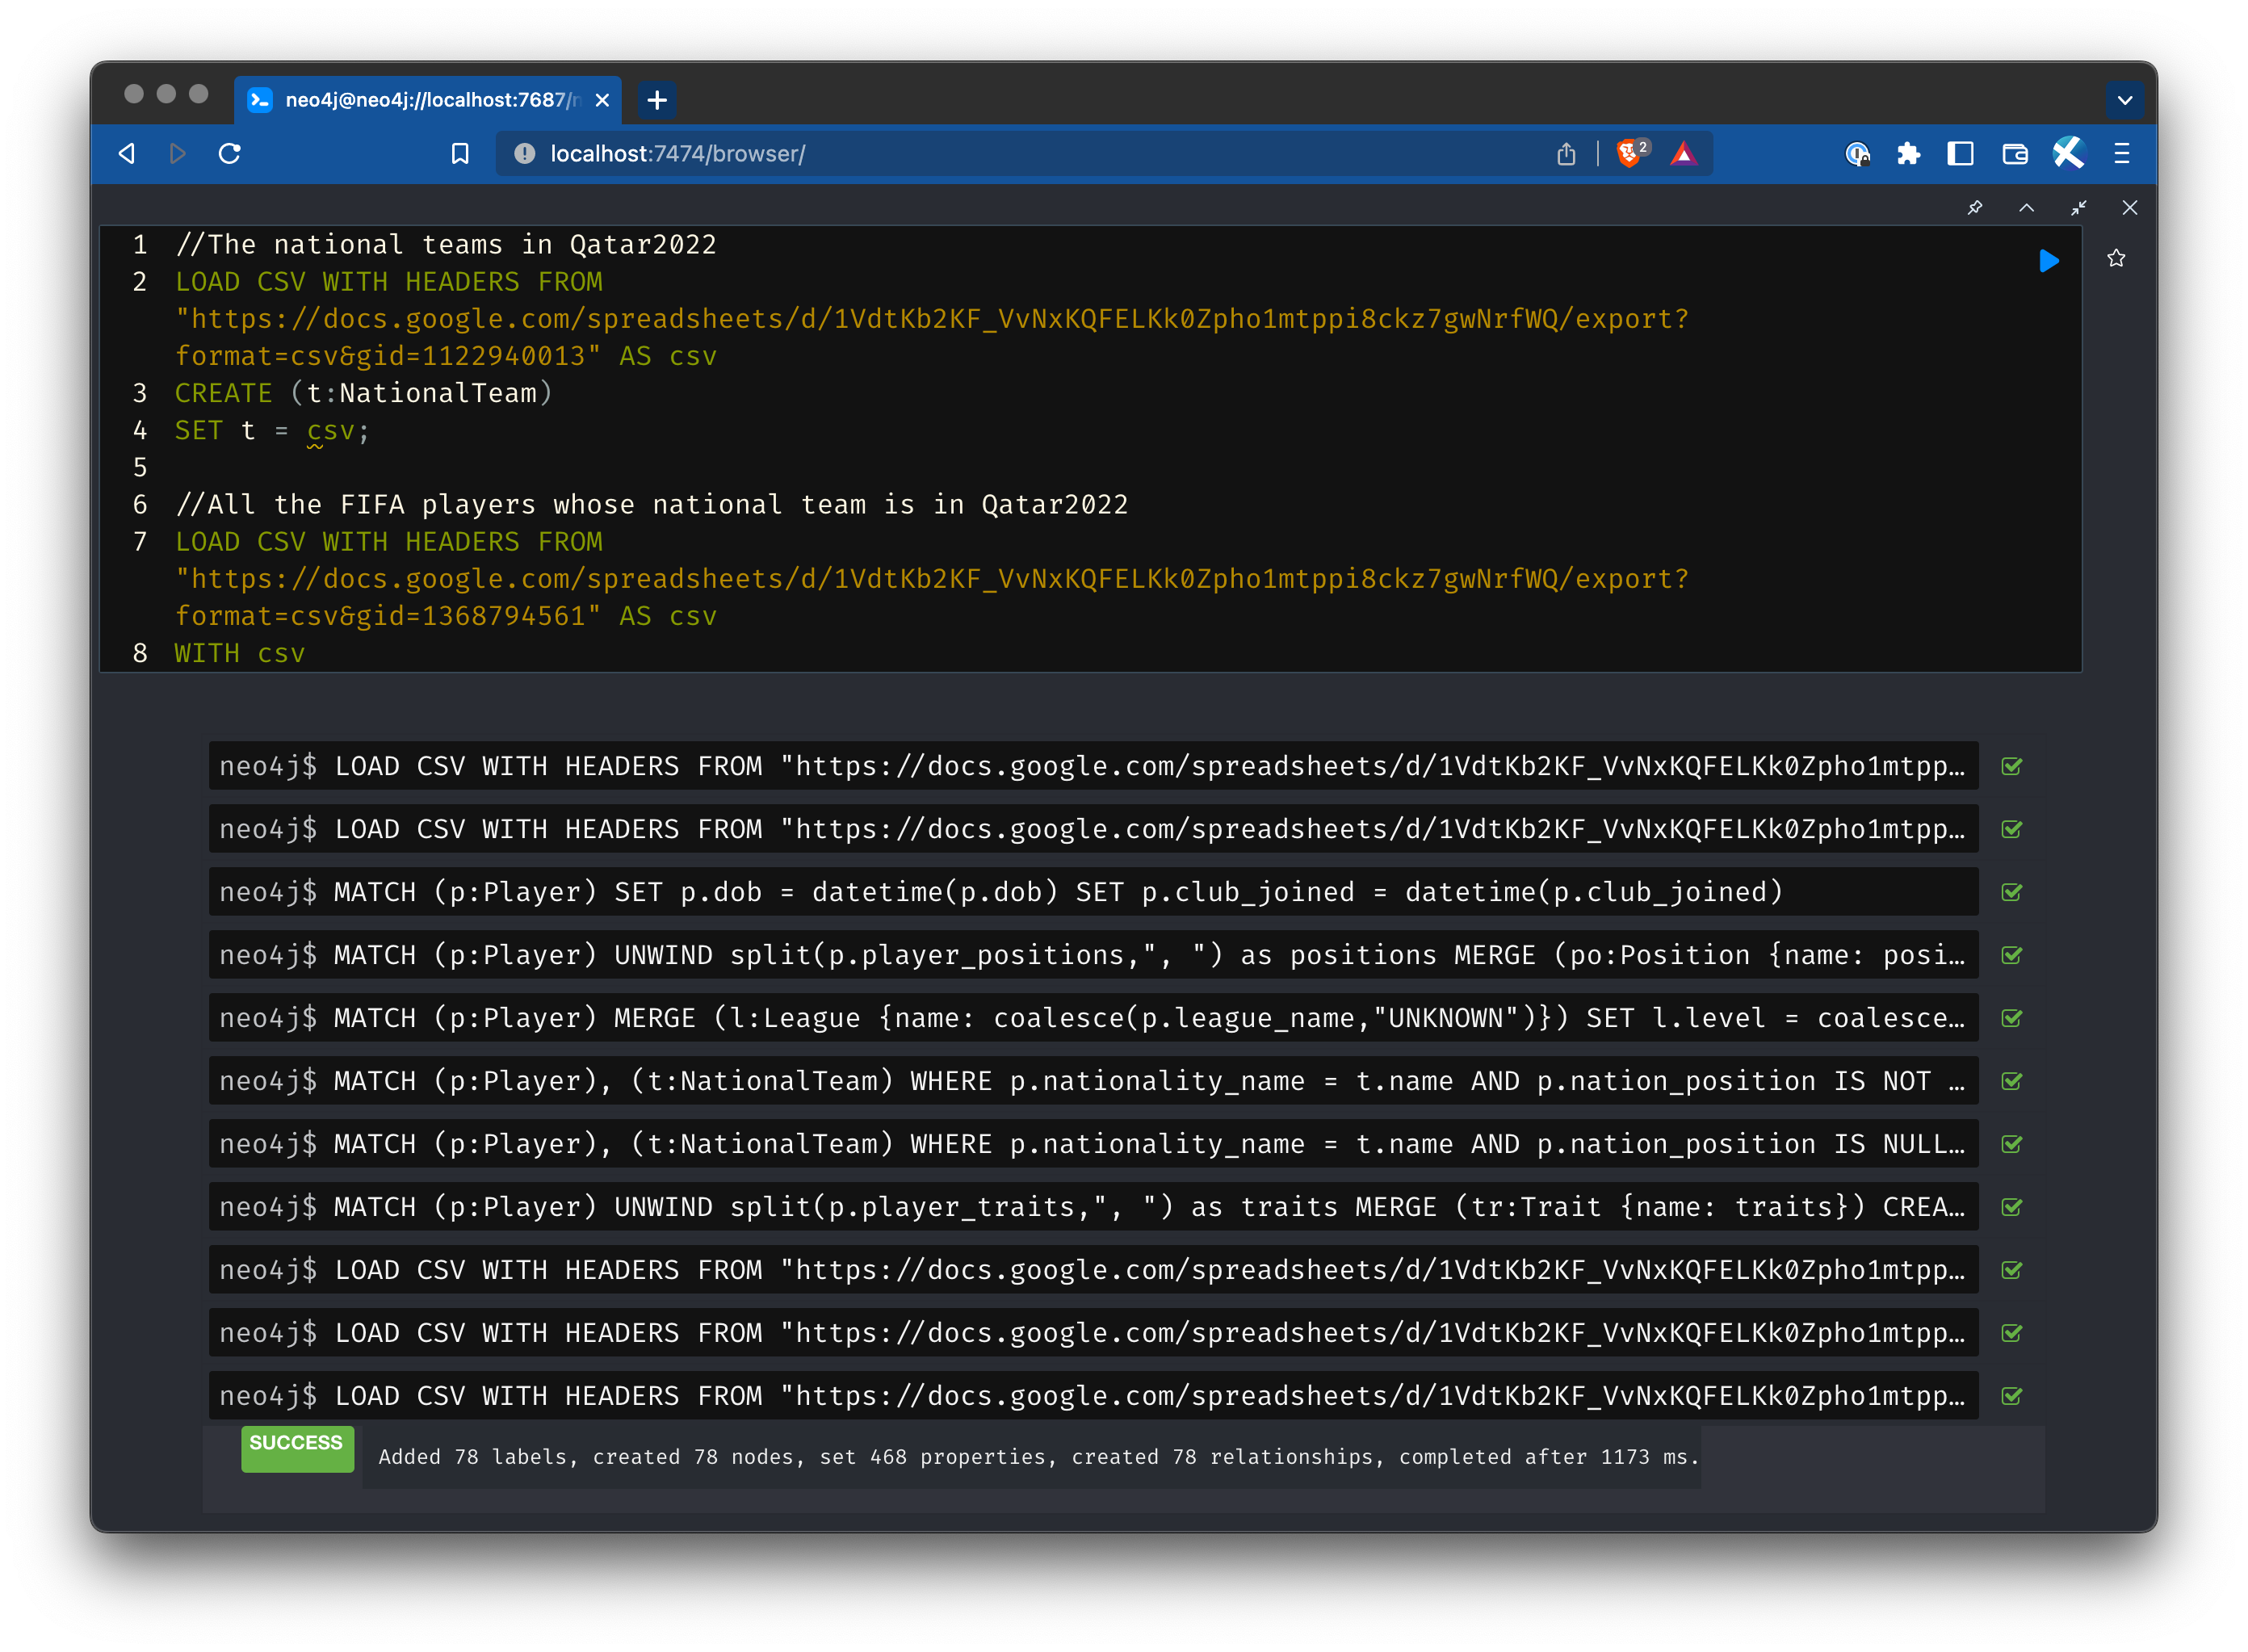Select the second LOAD CSV statement row
The image size is (2248, 1652).
(1093, 830)
